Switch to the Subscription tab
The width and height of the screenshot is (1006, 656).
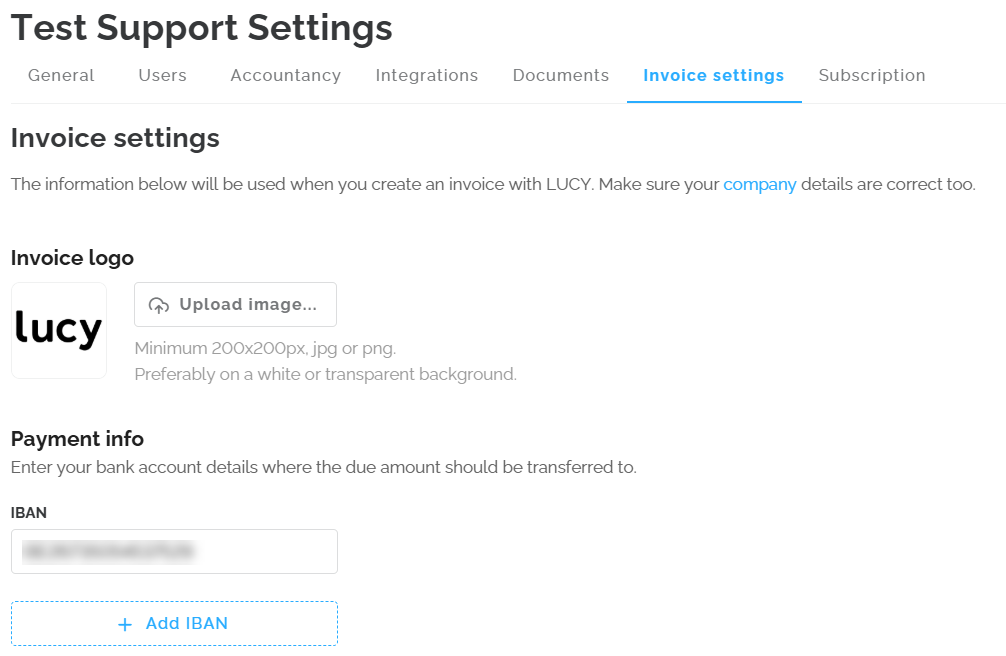pos(872,75)
